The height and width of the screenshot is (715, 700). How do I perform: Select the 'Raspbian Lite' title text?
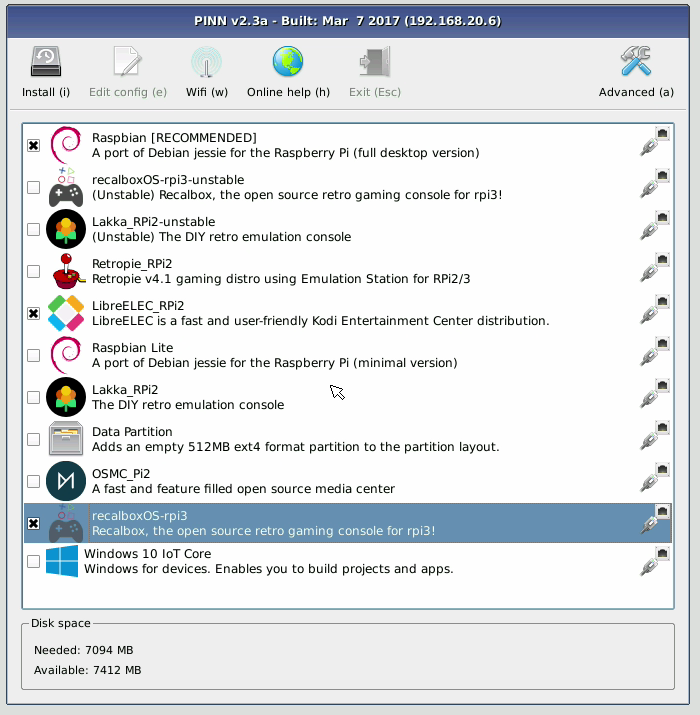point(132,347)
